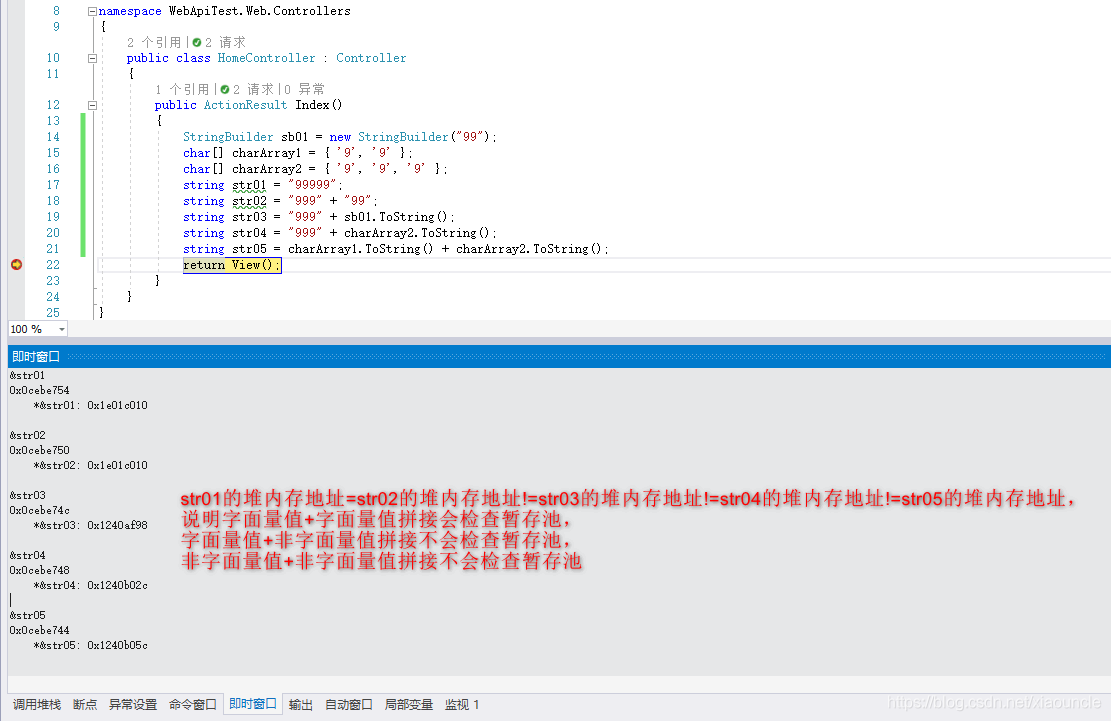Switch to the 命令窗口 tab
The width and height of the screenshot is (1111, 721).
(x=193, y=705)
